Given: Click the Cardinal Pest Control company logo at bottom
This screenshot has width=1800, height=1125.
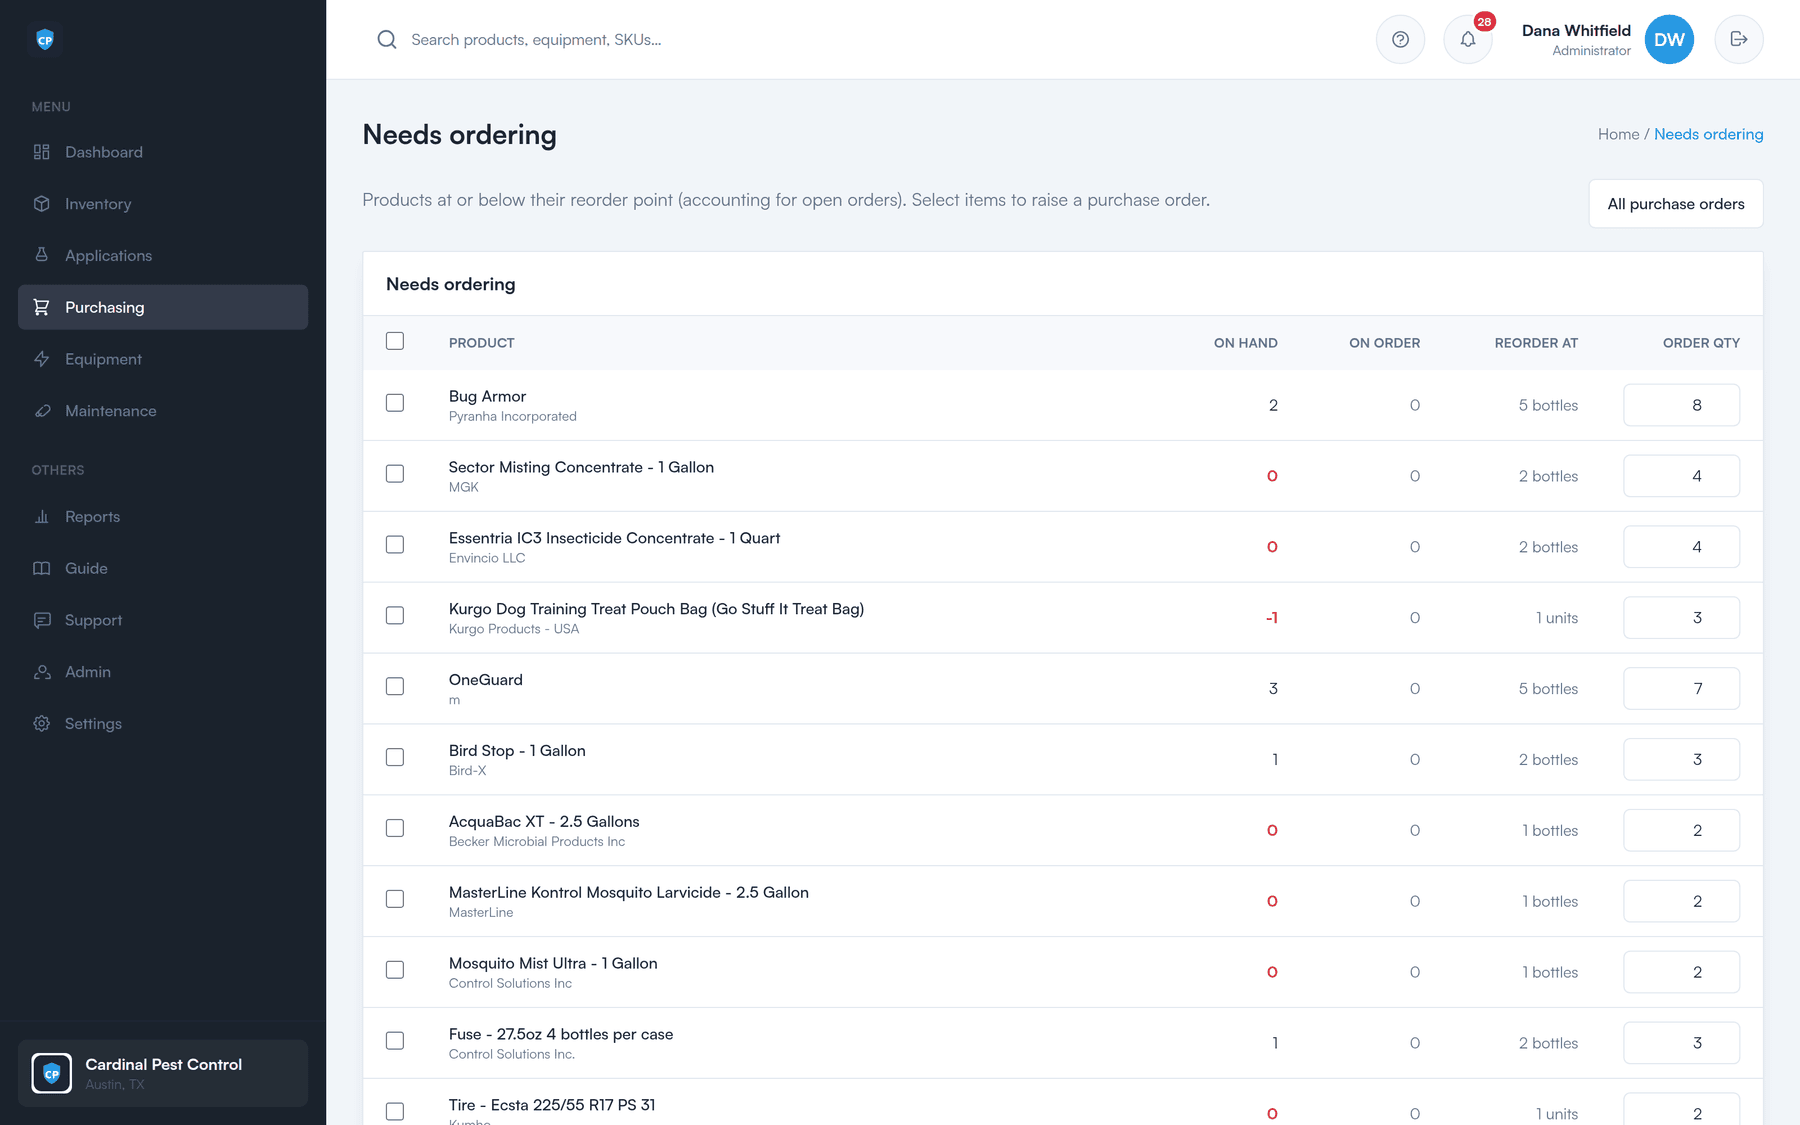Looking at the screenshot, I should [x=51, y=1073].
